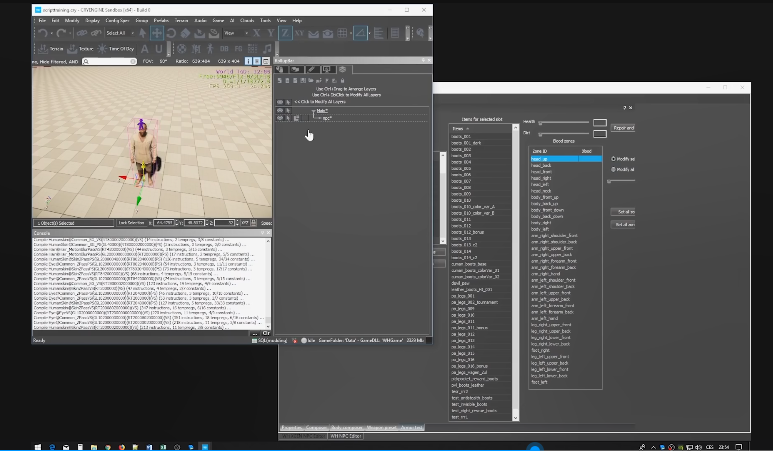Image resolution: width=773 pixels, height=451 pixels.
Task: Select head_up in the zone list
Action: (x=540, y=159)
